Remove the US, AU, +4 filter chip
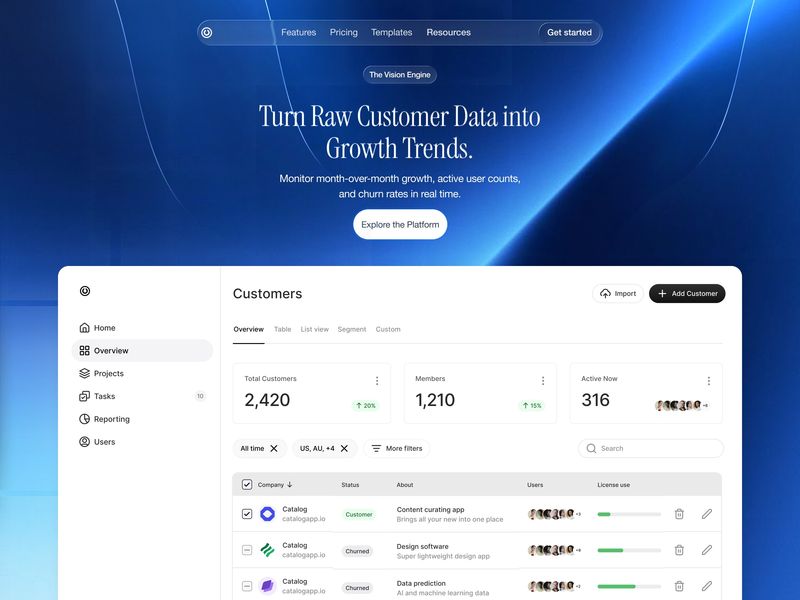 tap(344, 448)
